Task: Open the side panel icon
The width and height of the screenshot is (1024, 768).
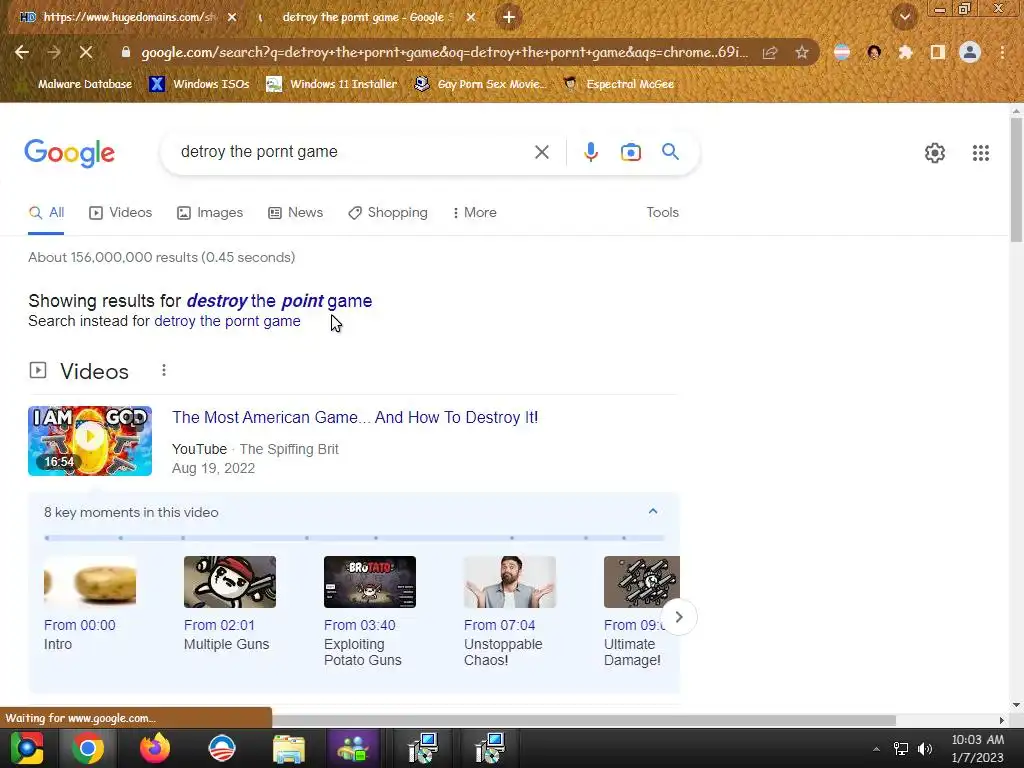Action: pos(938,52)
